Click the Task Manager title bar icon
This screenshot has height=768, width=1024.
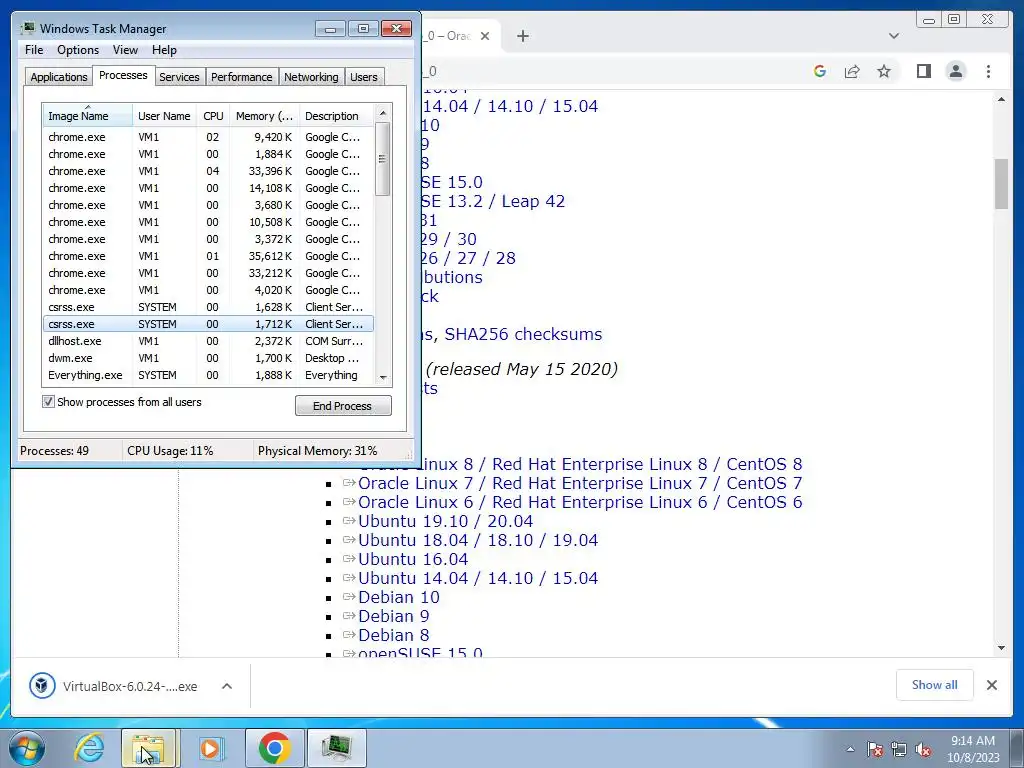[27, 28]
